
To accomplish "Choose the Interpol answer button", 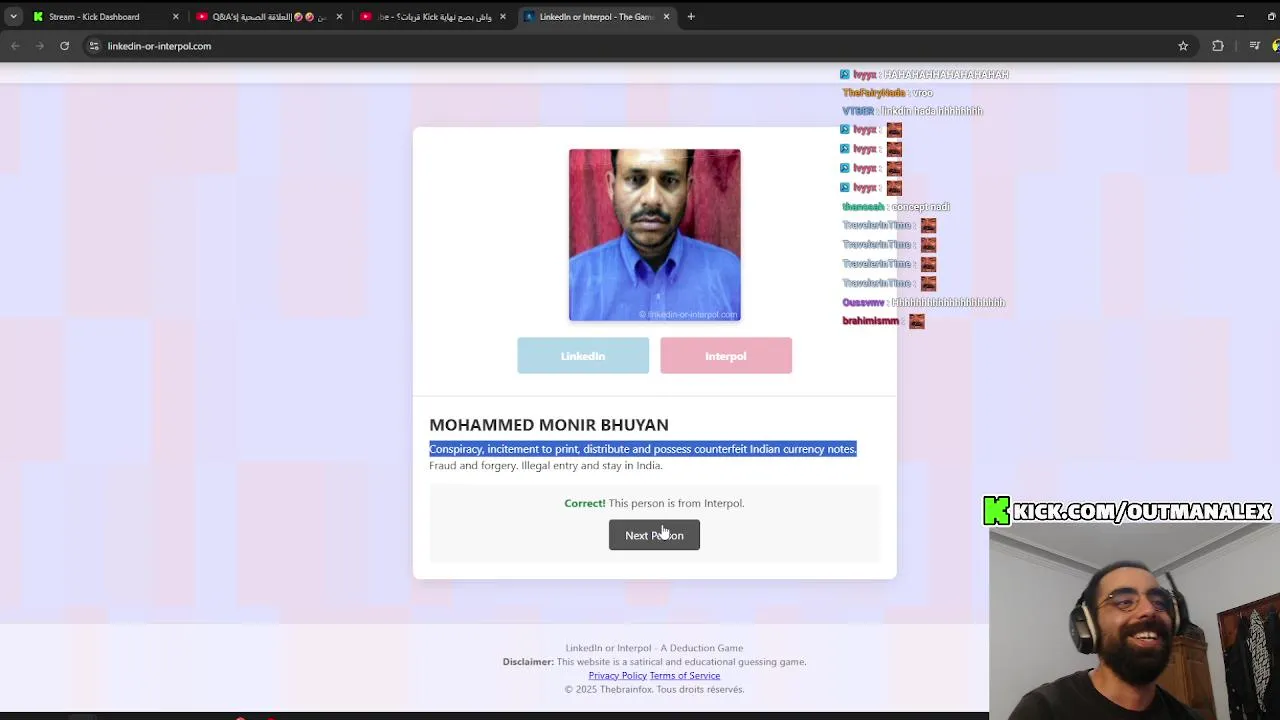I will coord(726,356).
